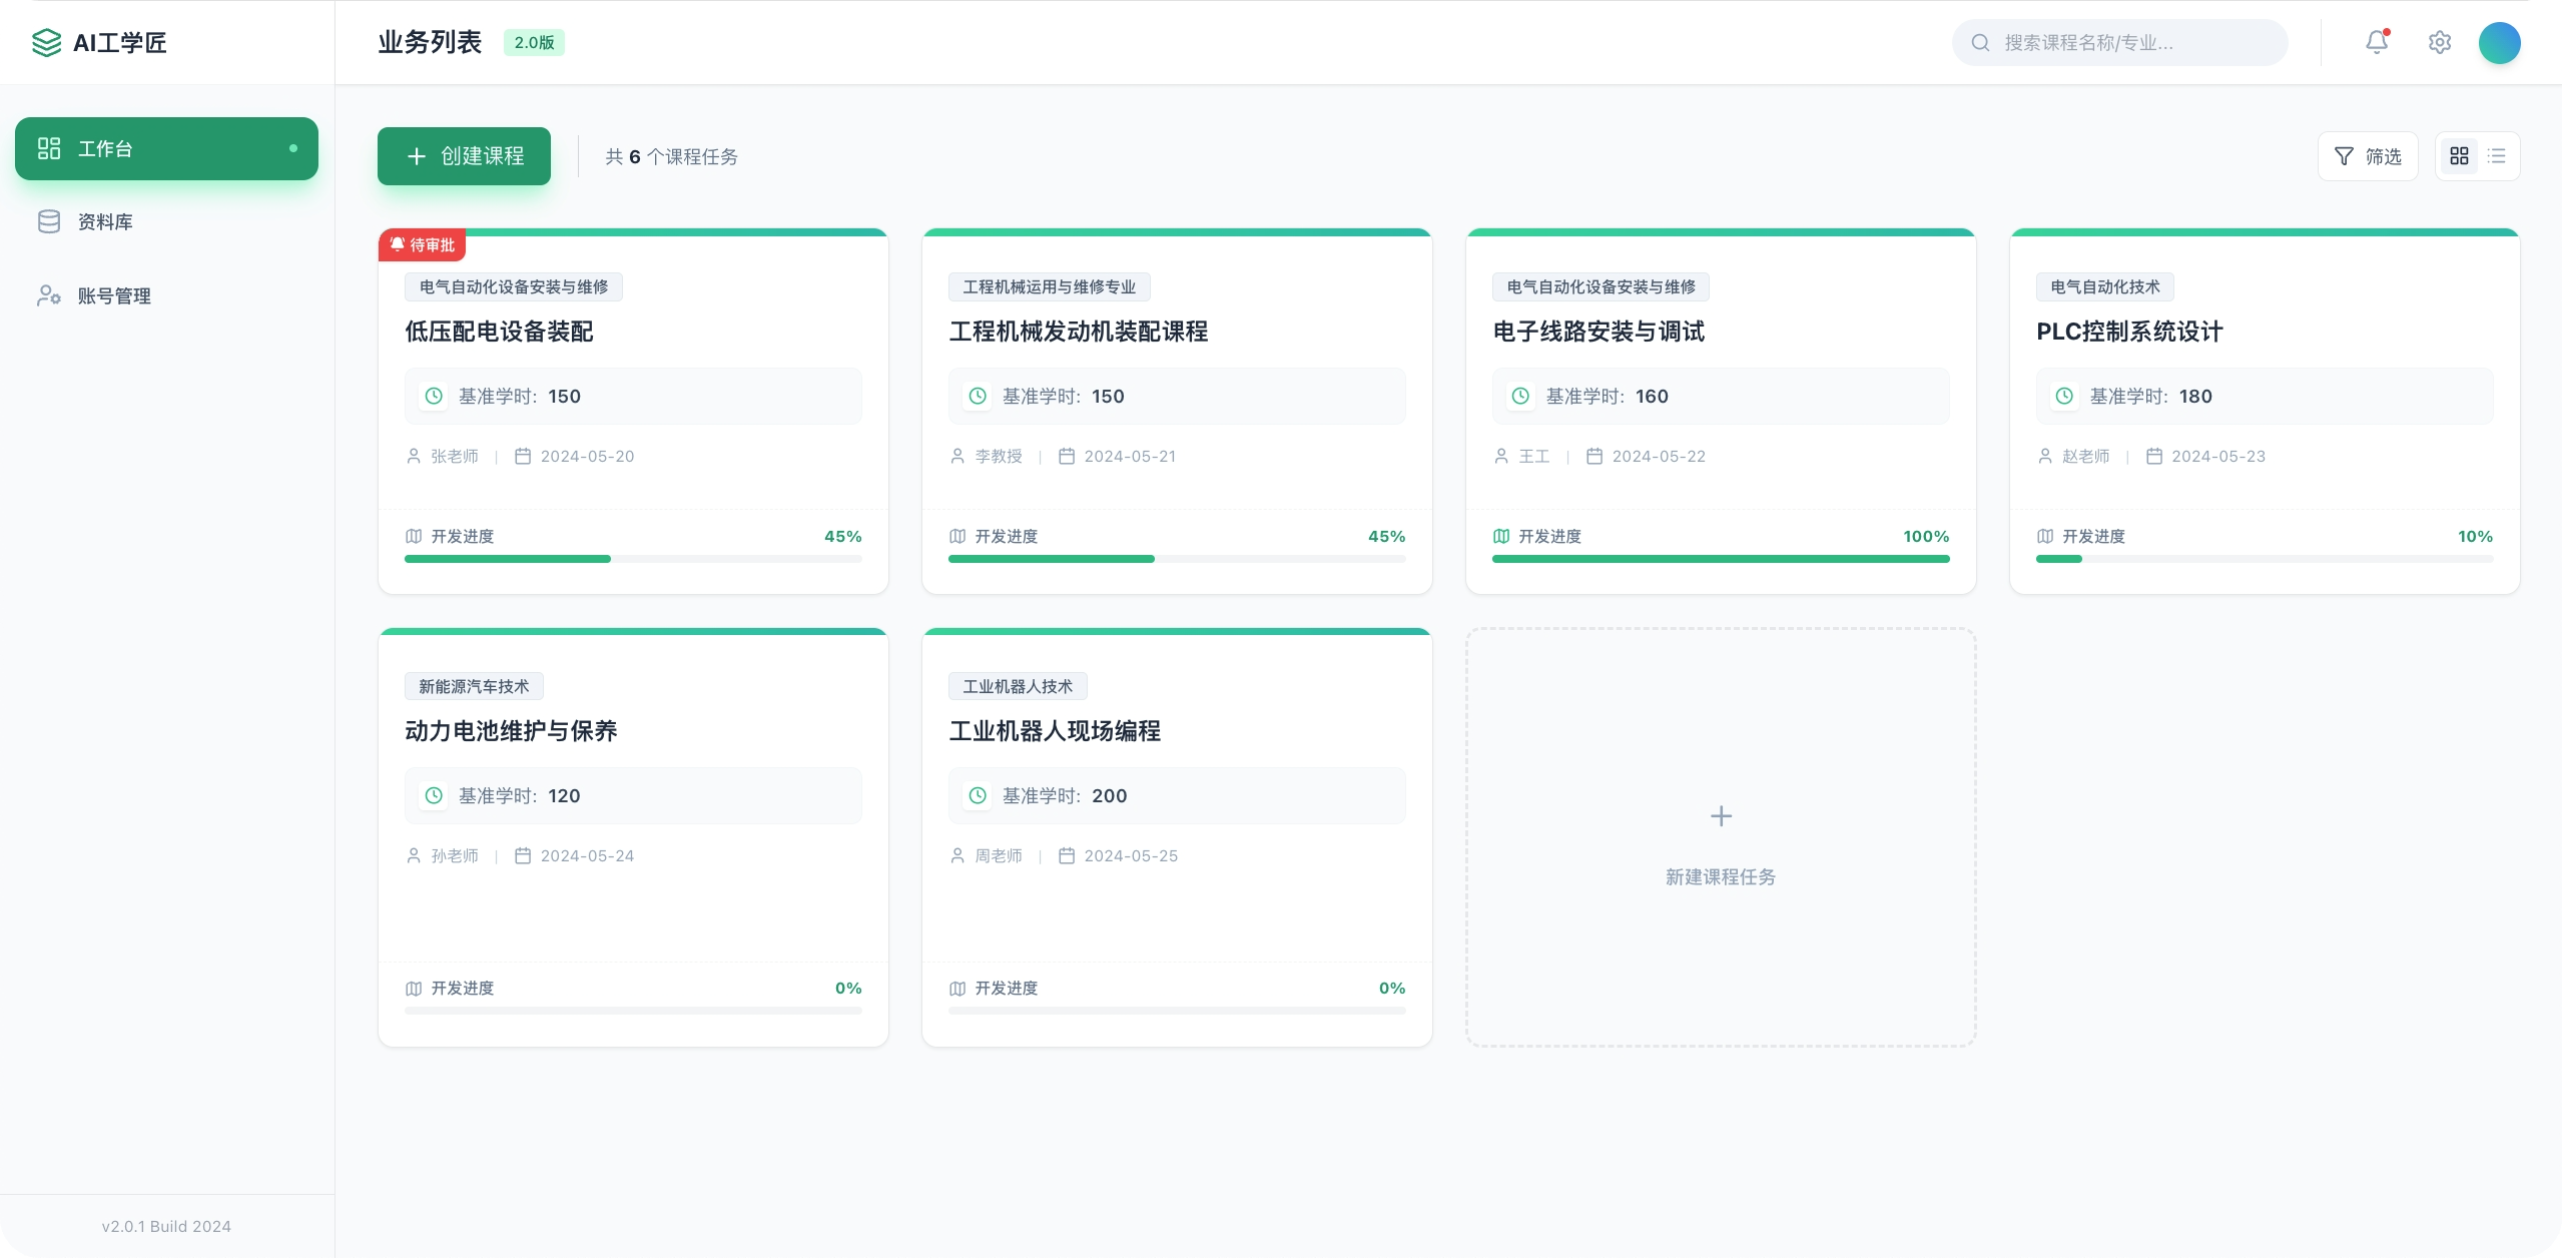Image resolution: width=2562 pixels, height=1258 pixels.
Task: Click the user avatar circle
Action: tap(2498, 43)
